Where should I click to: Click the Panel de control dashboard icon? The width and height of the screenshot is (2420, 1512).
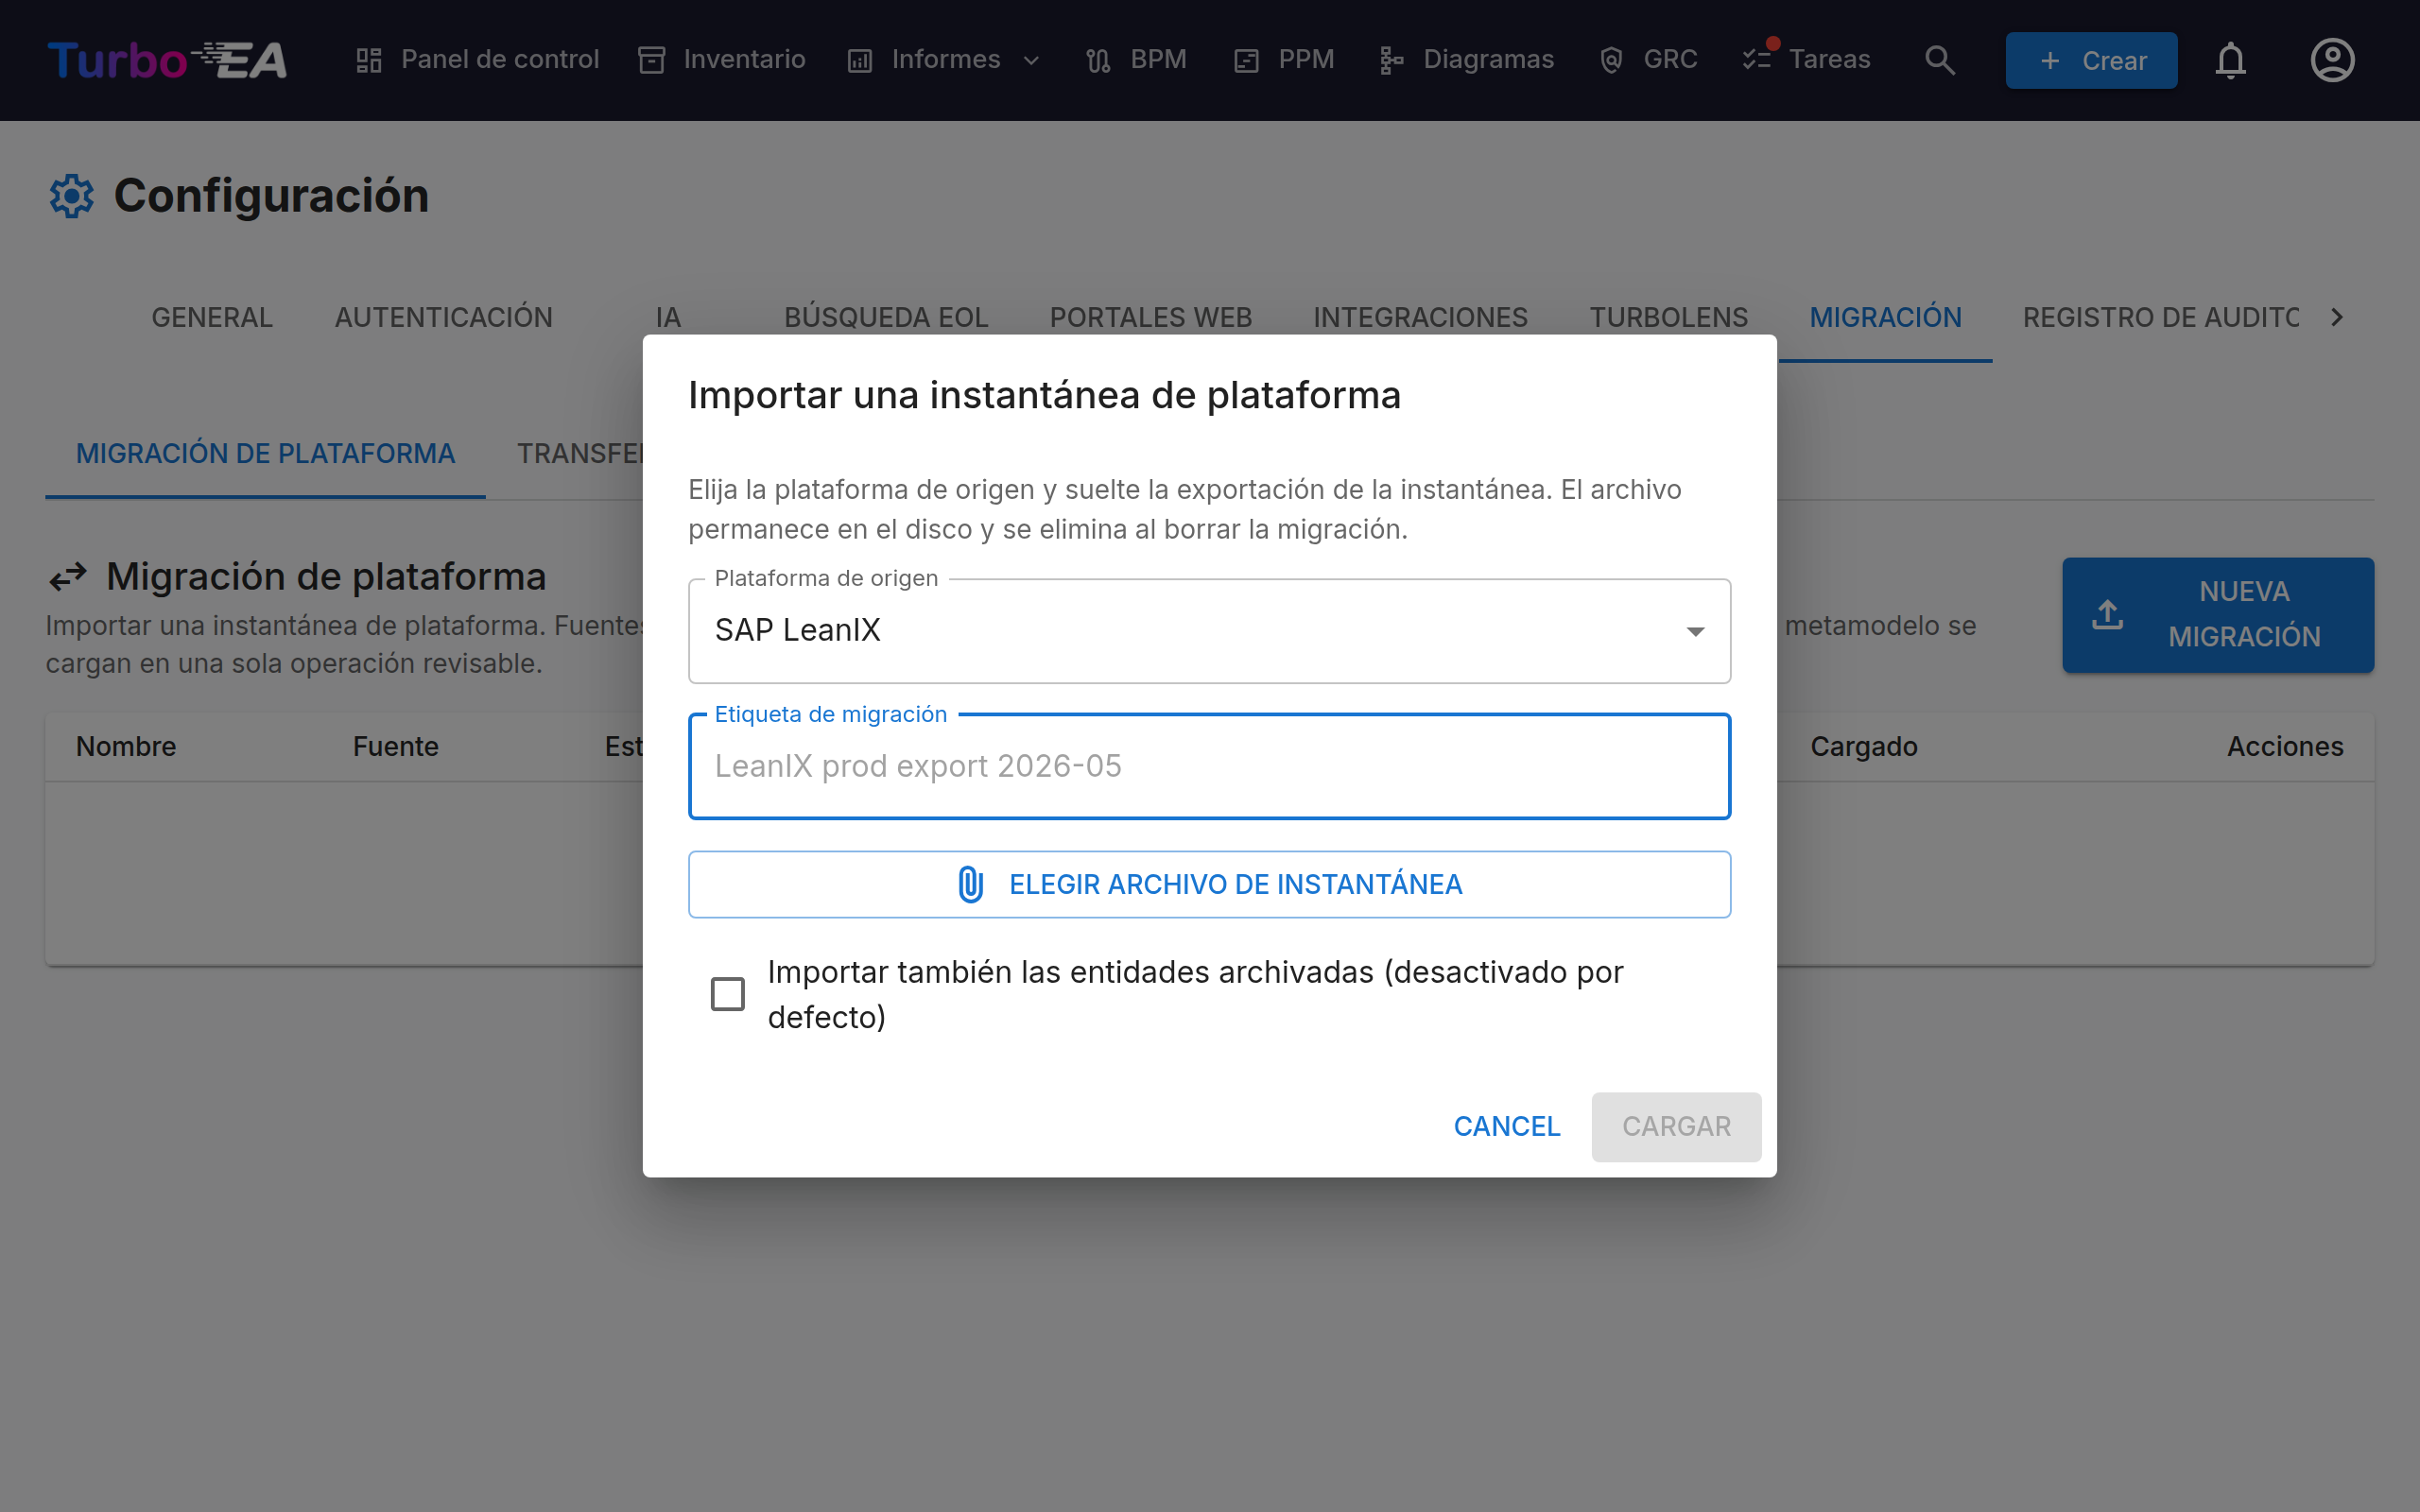point(369,60)
